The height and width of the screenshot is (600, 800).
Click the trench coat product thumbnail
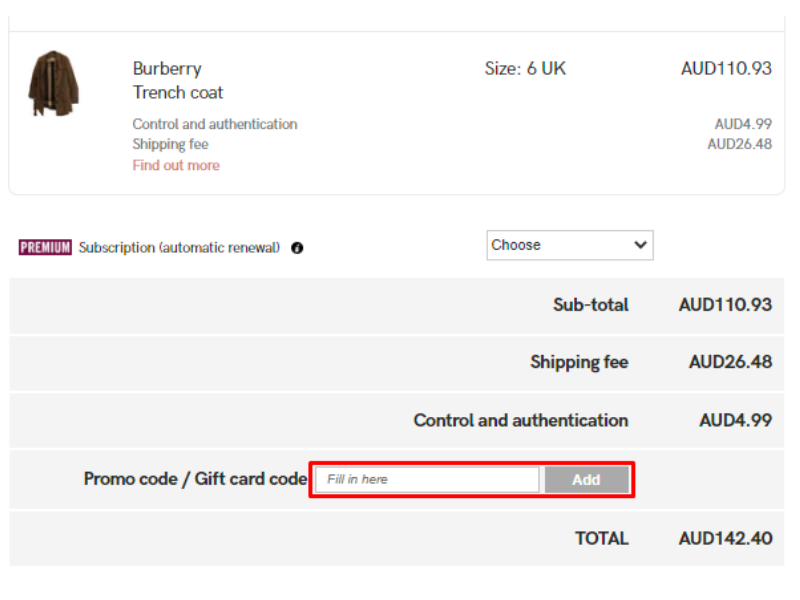tap(54, 84)
